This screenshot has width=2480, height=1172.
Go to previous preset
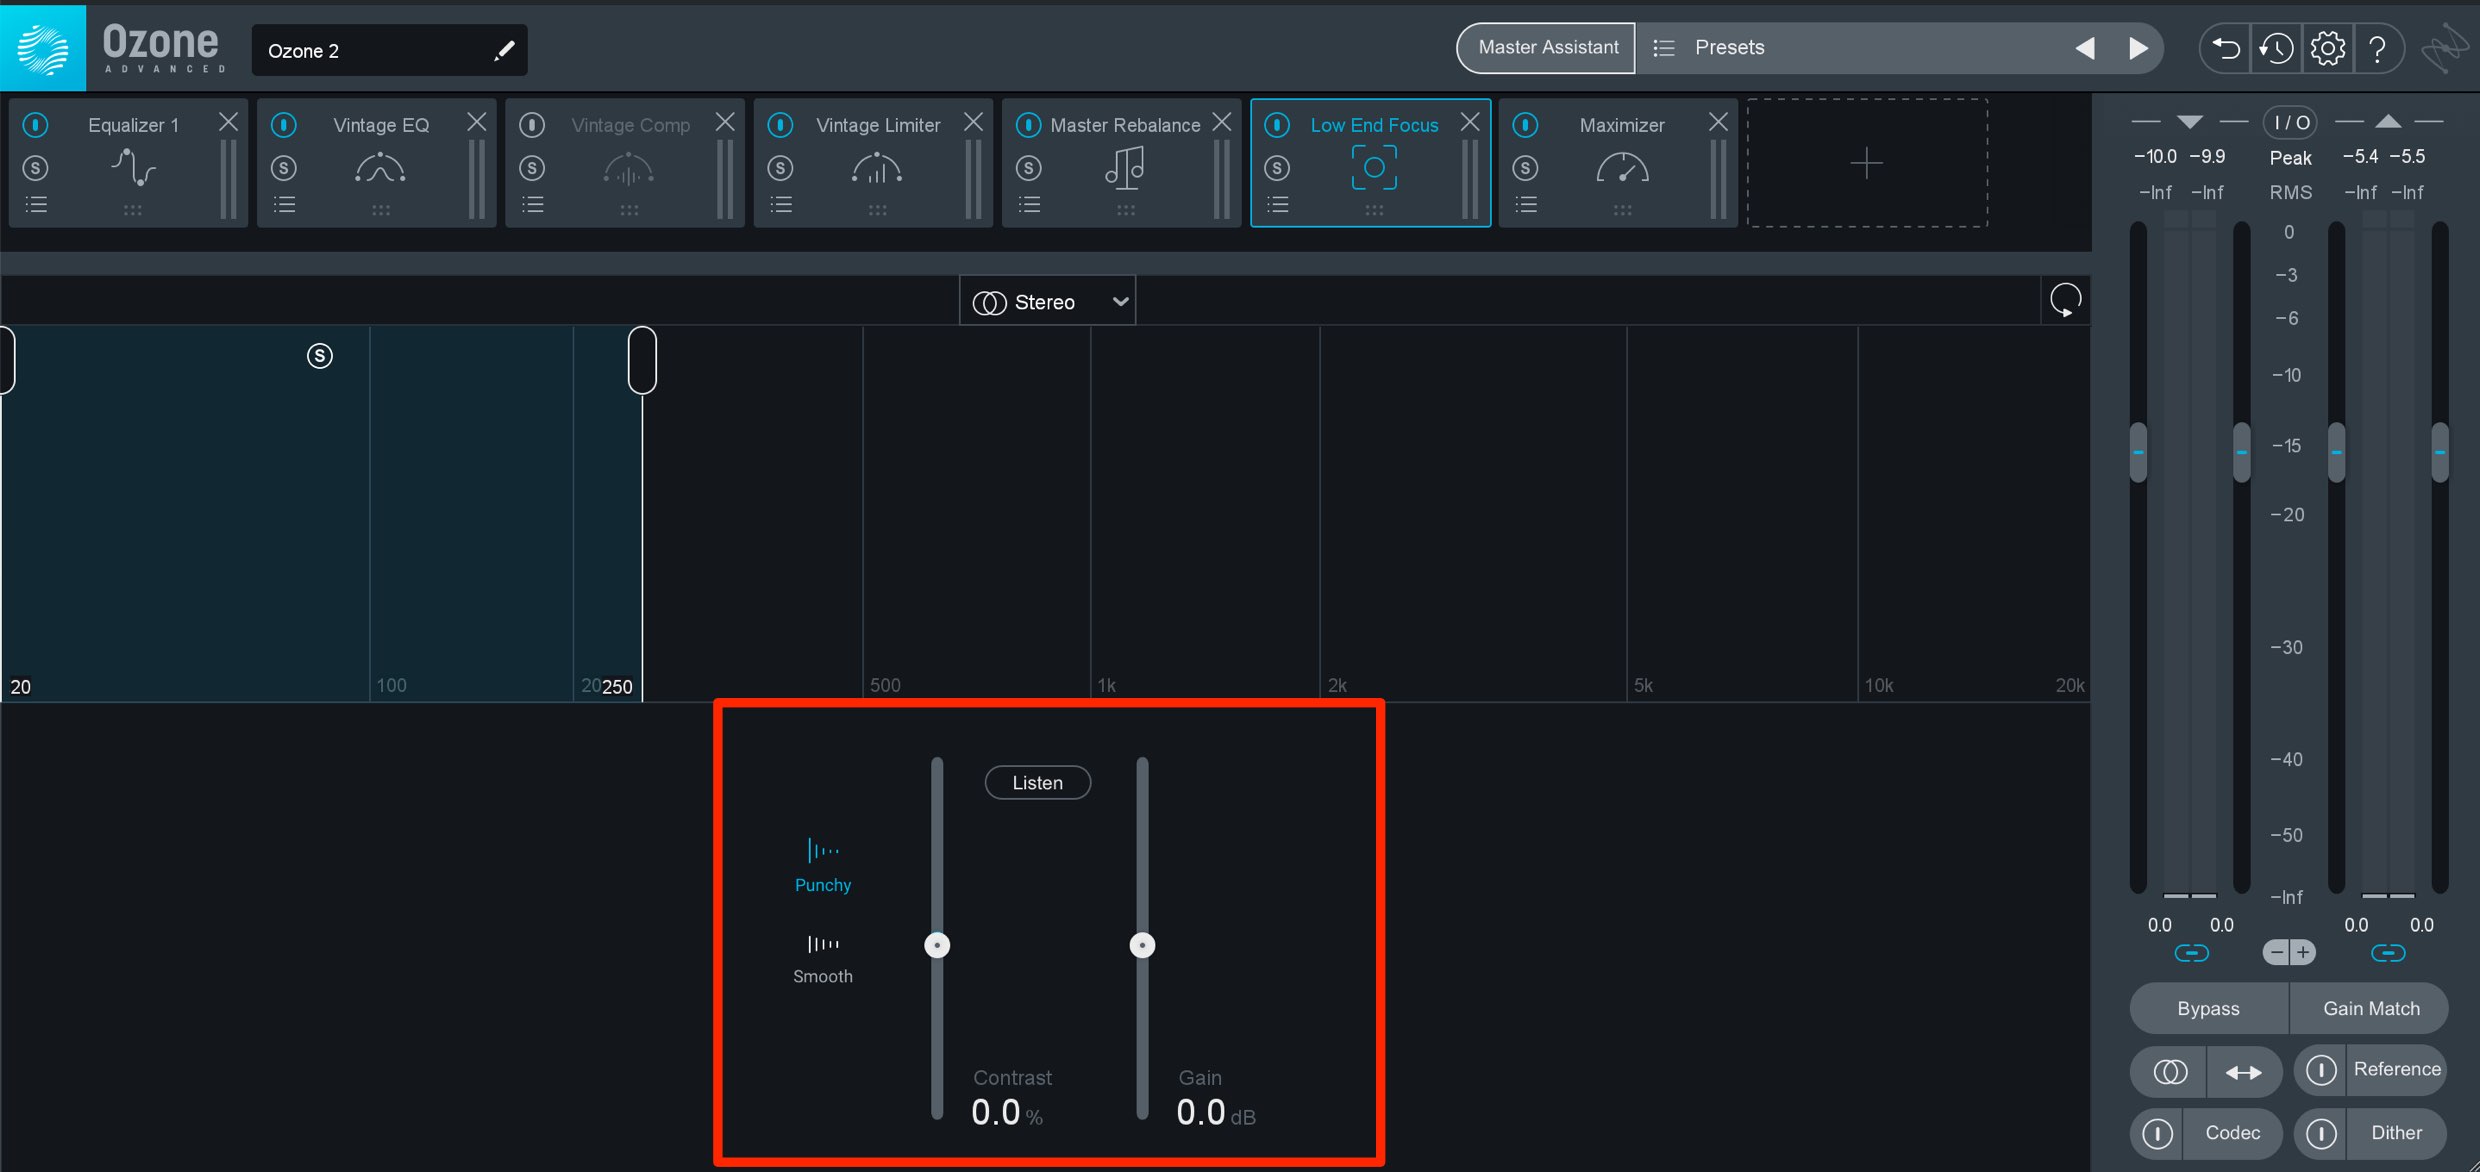click(2085, 48)
